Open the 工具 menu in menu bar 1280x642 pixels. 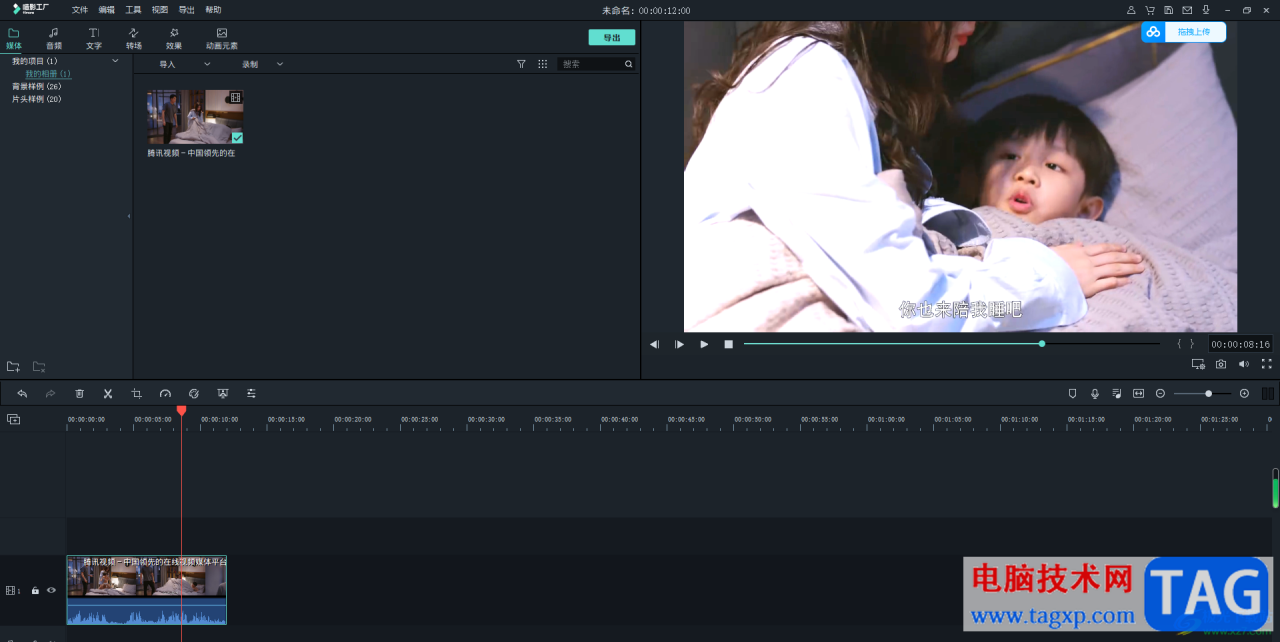tap(133, 10)
